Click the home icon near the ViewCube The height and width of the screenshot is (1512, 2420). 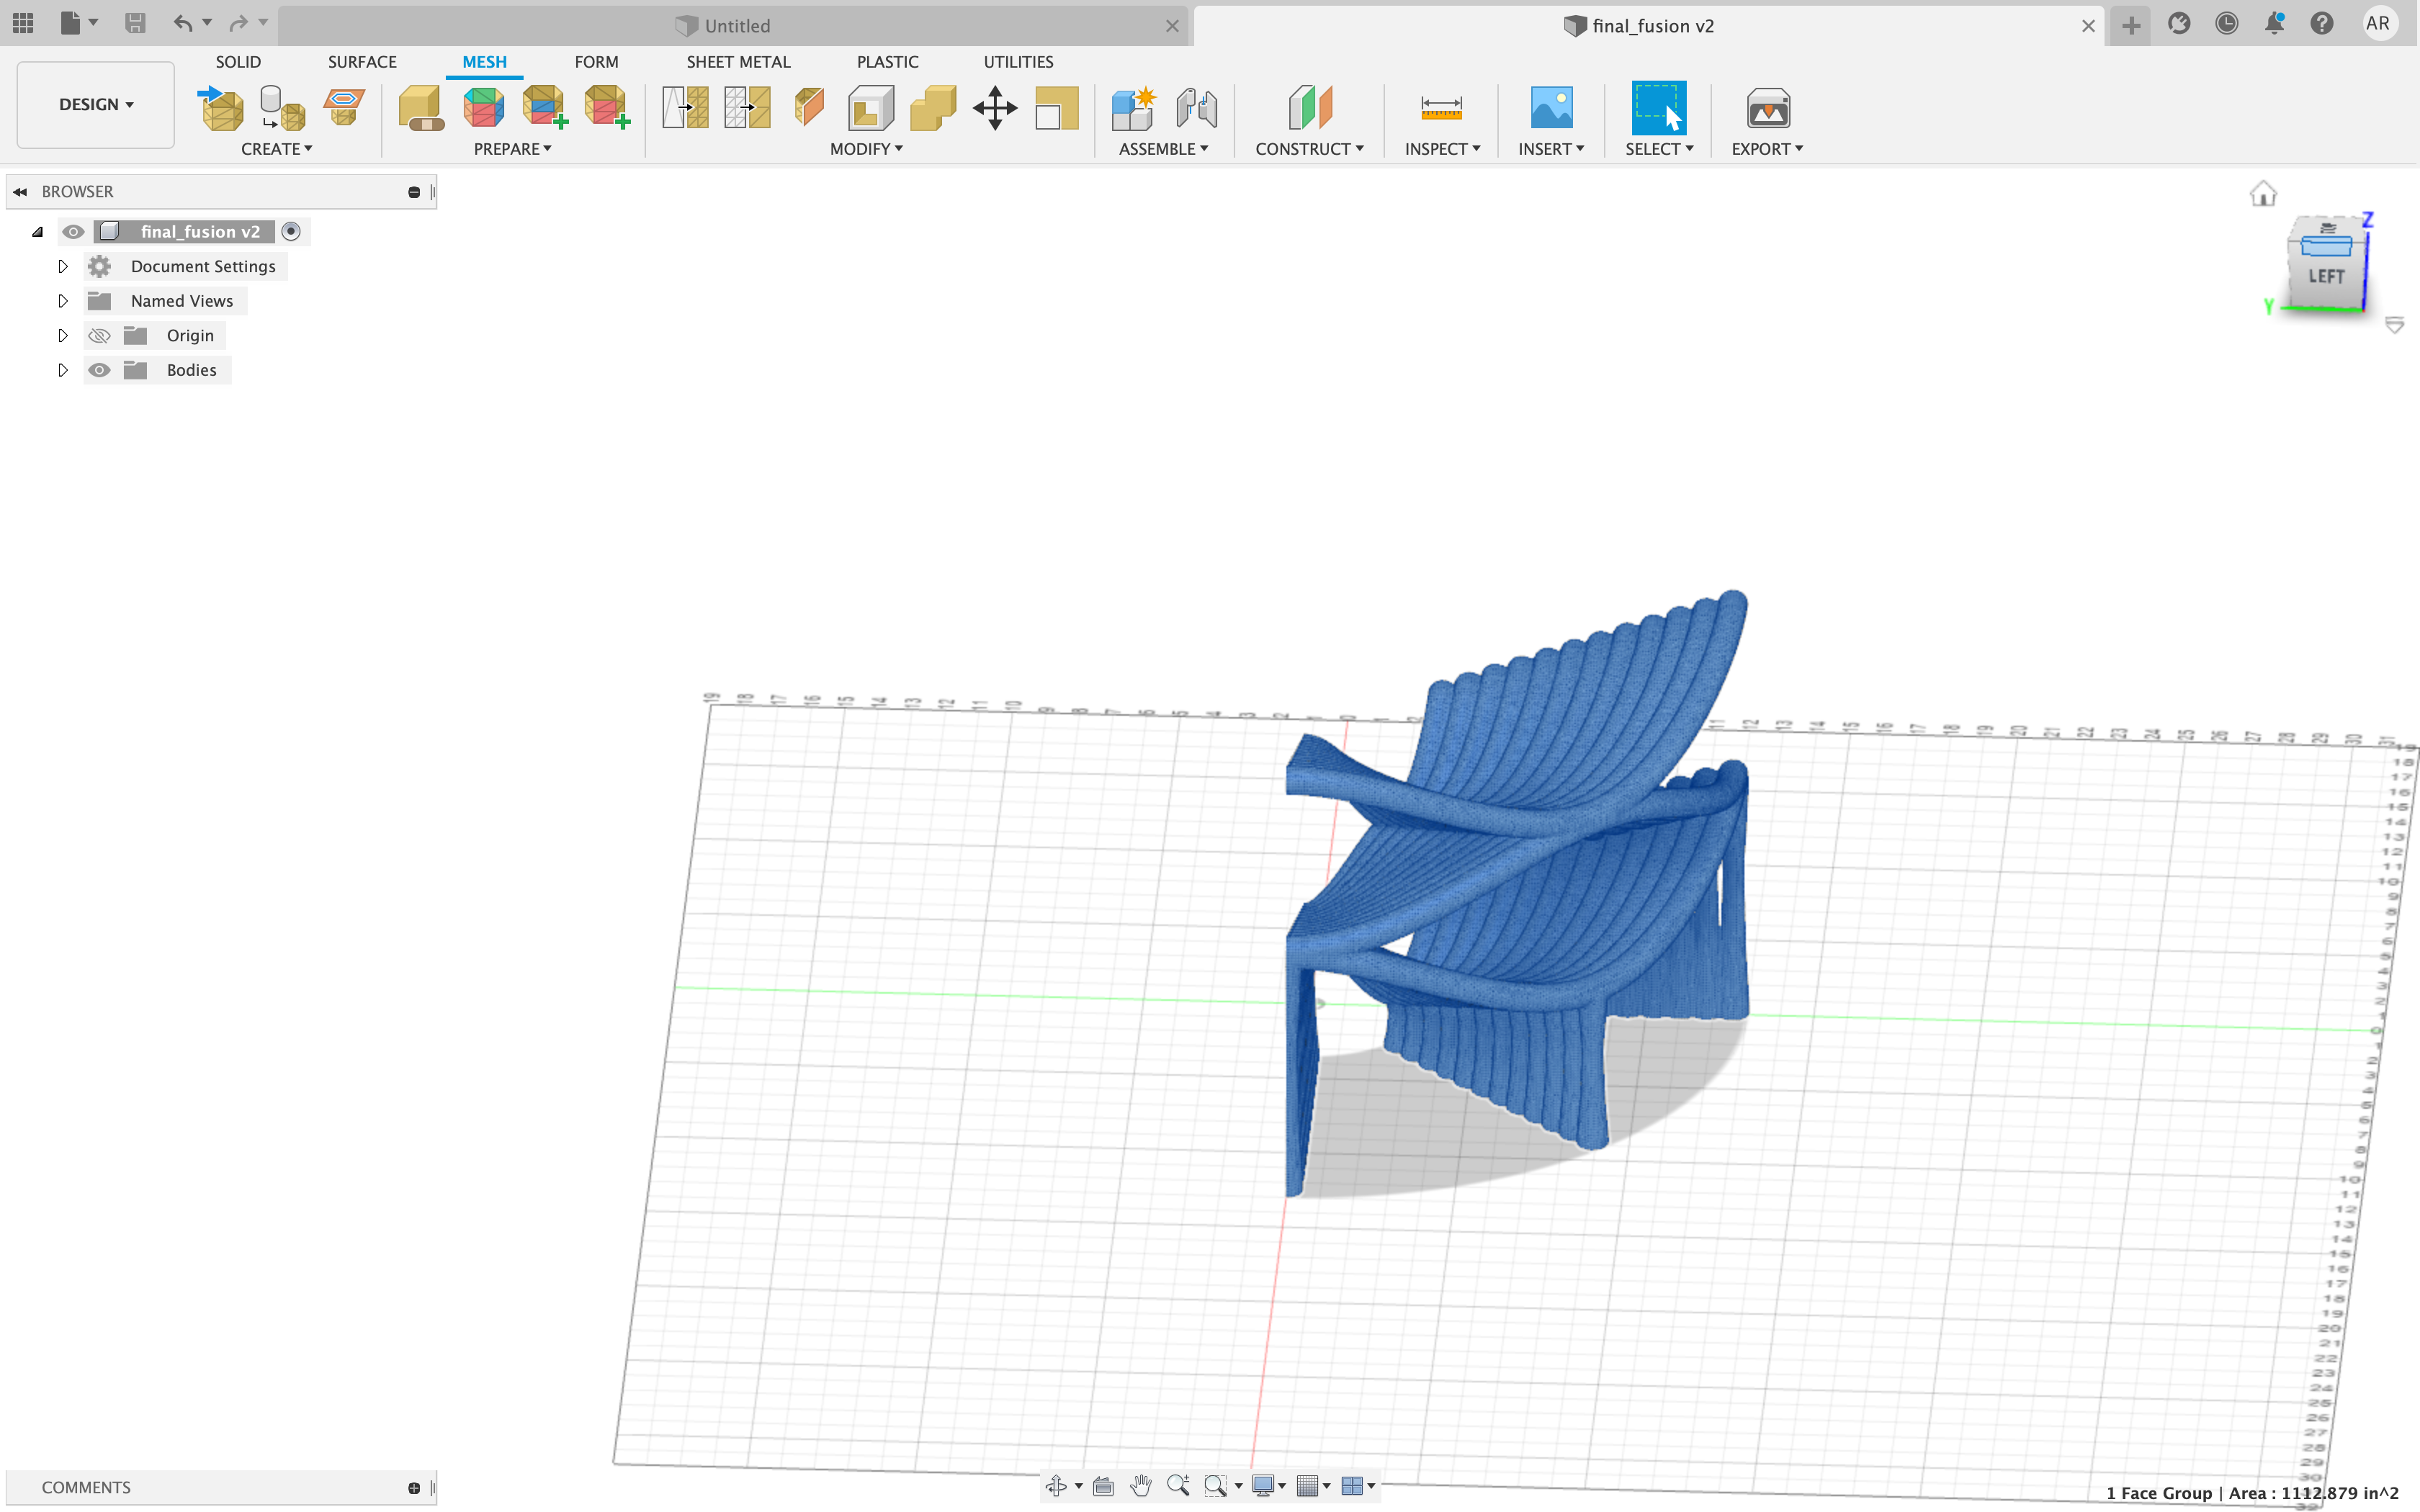(x=2265, y=193)
